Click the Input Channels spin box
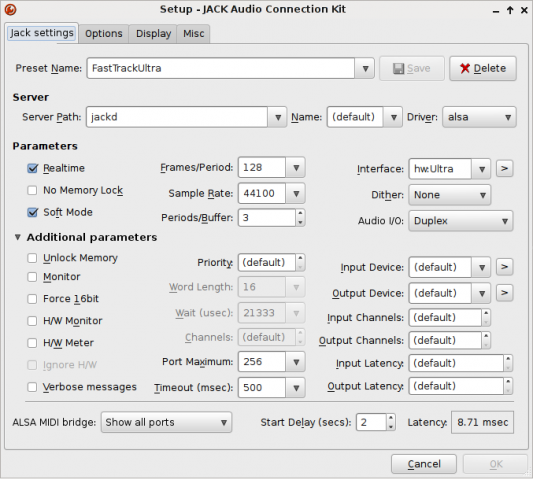 coord(449,318)
